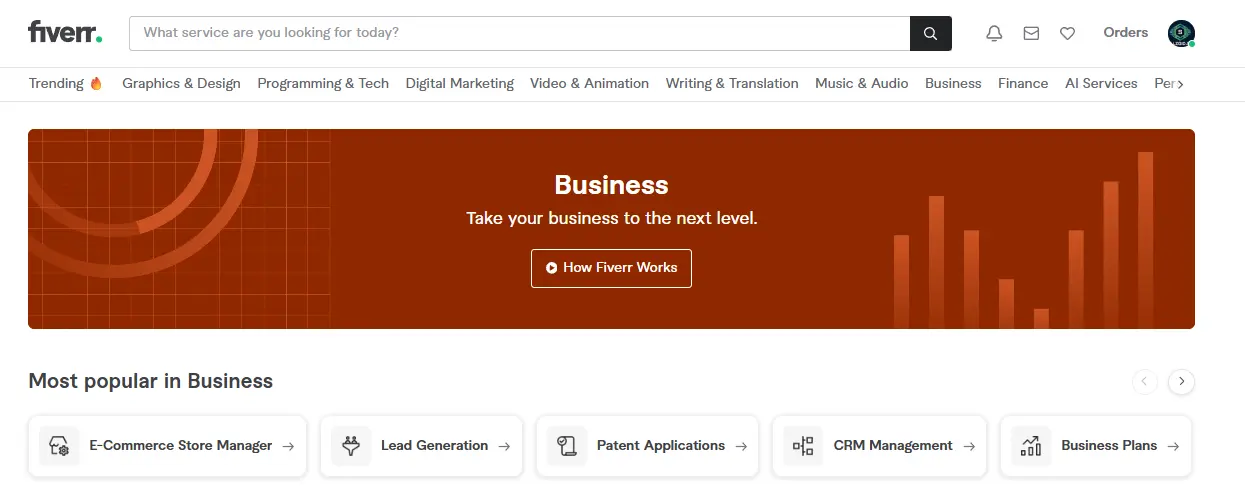Click the Trending flame icon
The image size is (1245, 501).
[x=96, y=83]
